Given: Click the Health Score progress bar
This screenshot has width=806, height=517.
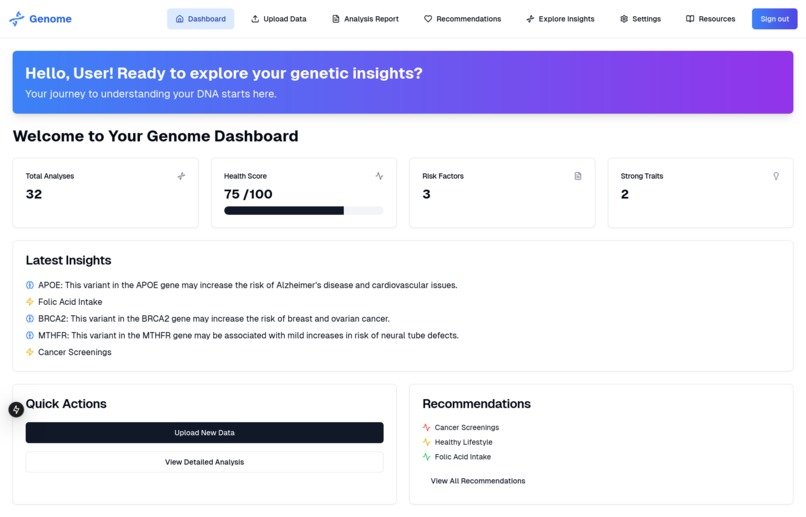Looking at the screenshot, I should tap(304, 211).
